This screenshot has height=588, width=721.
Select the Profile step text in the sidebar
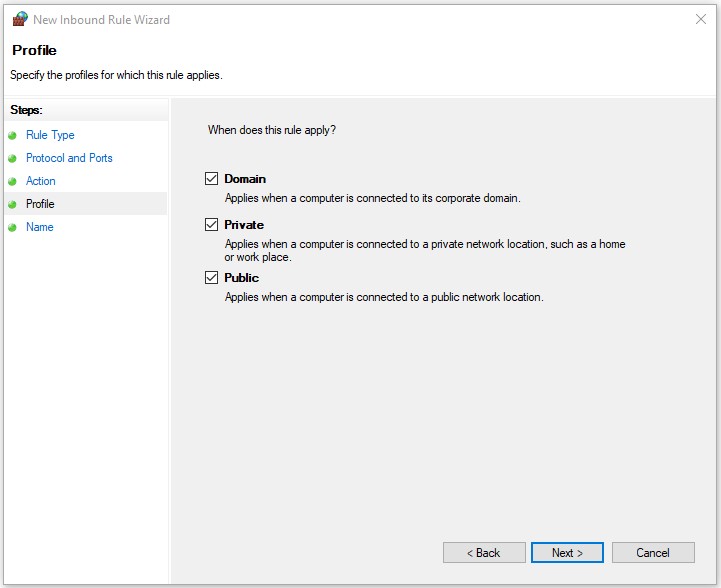coord(40,204)
